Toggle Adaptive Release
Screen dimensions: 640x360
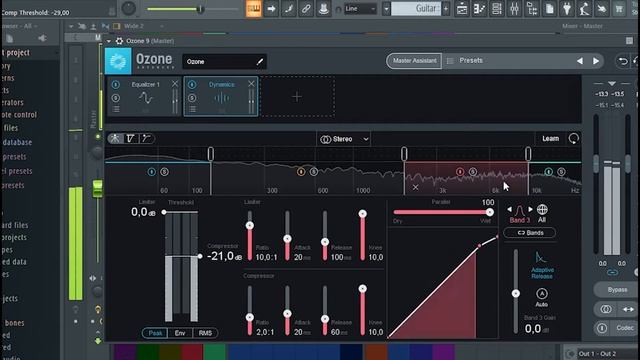542,265
